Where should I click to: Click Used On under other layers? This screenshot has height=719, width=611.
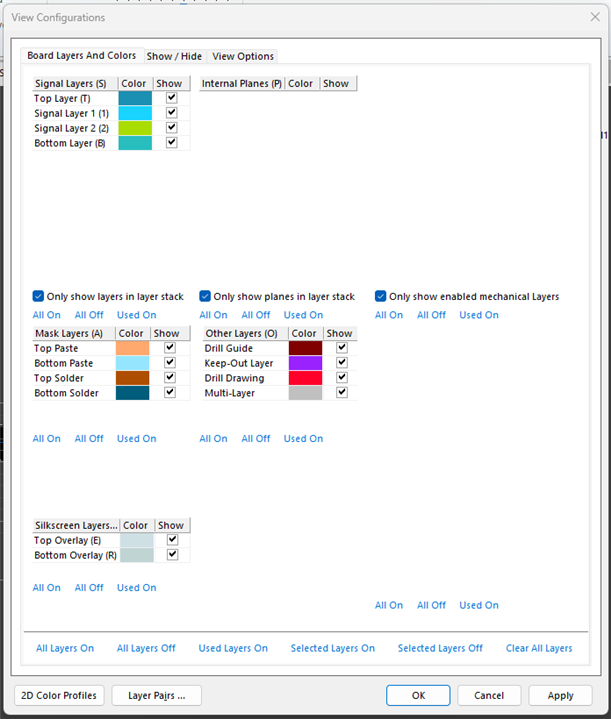click(303, 438)
